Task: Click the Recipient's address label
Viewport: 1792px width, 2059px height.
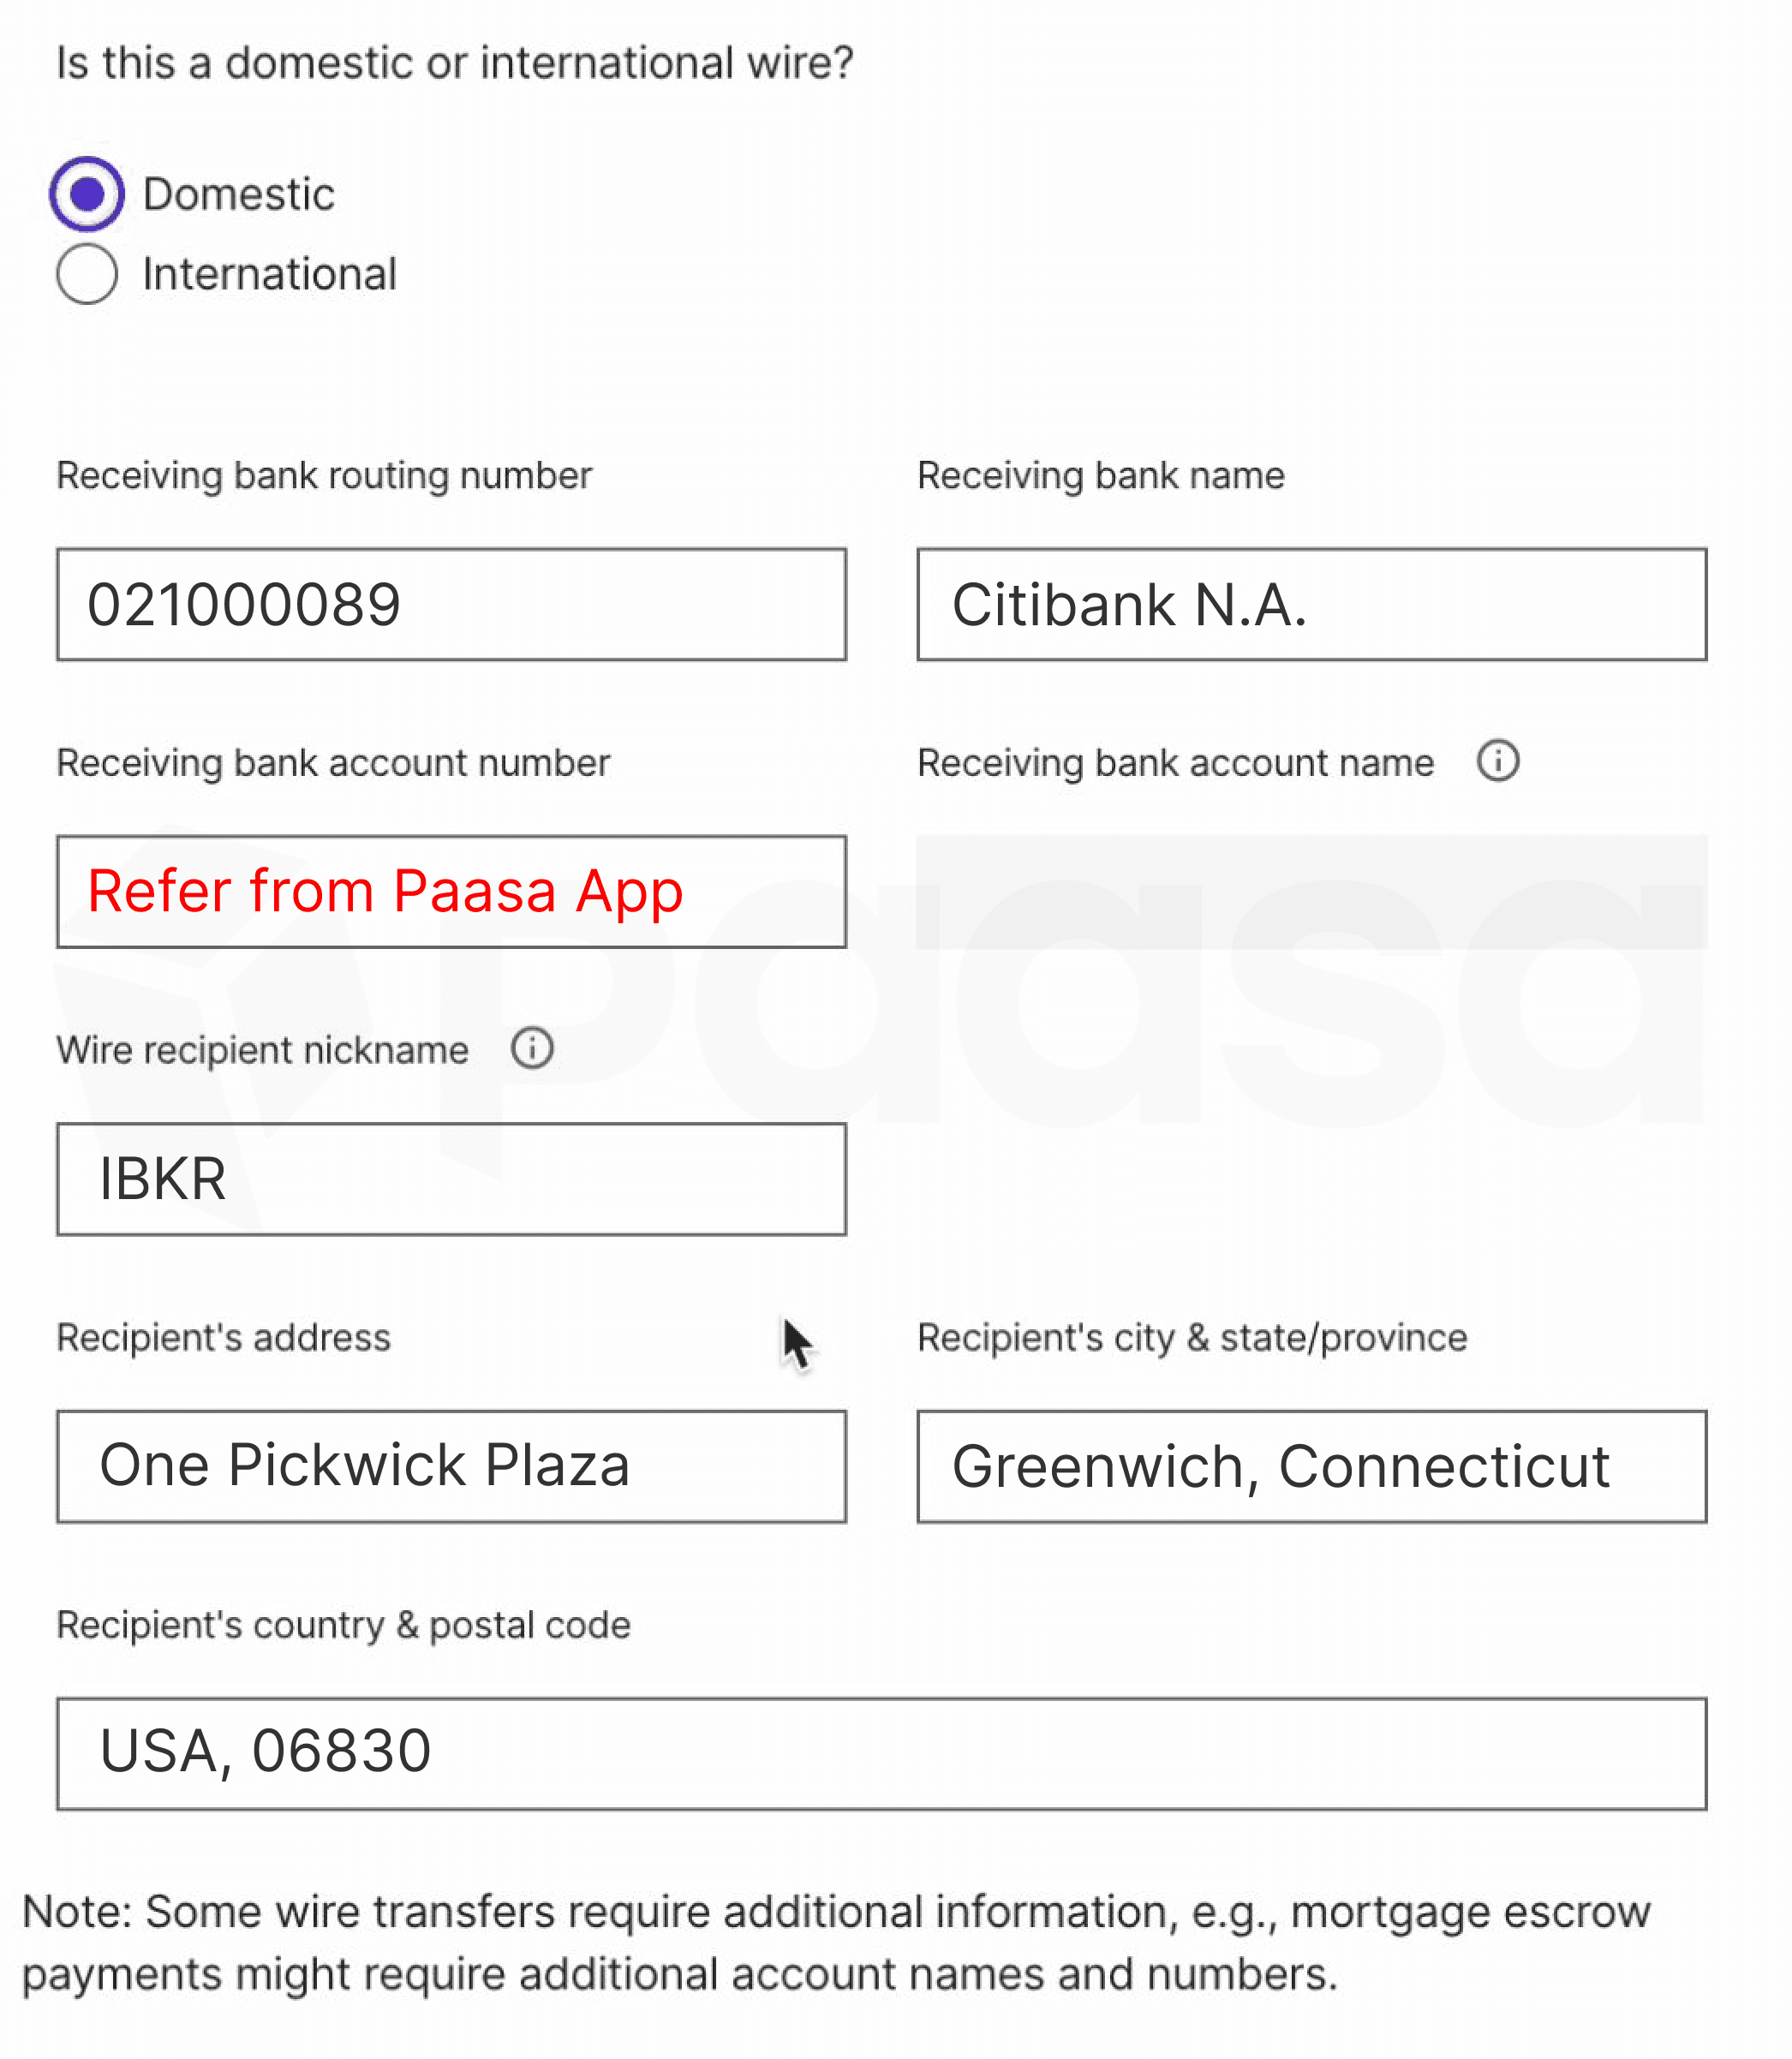Action: (223, 1338)
